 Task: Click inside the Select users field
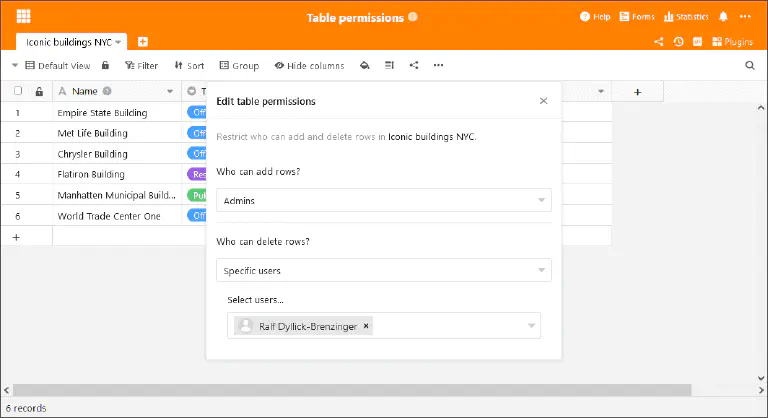[384, 325]
